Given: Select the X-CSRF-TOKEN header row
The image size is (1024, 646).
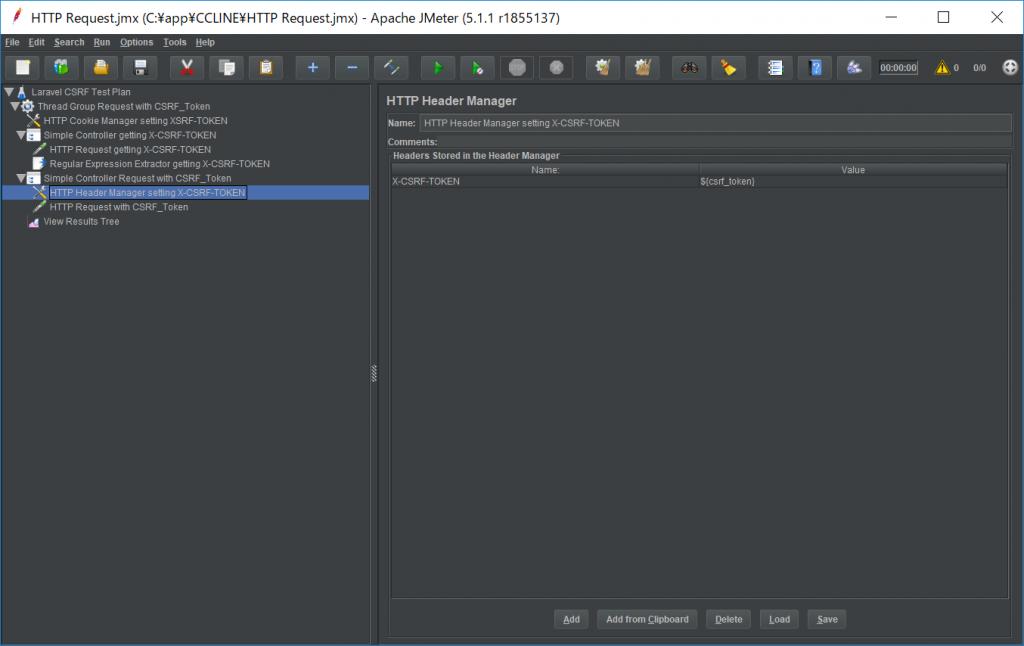Looking at the screenshot, I should (545, 181).
